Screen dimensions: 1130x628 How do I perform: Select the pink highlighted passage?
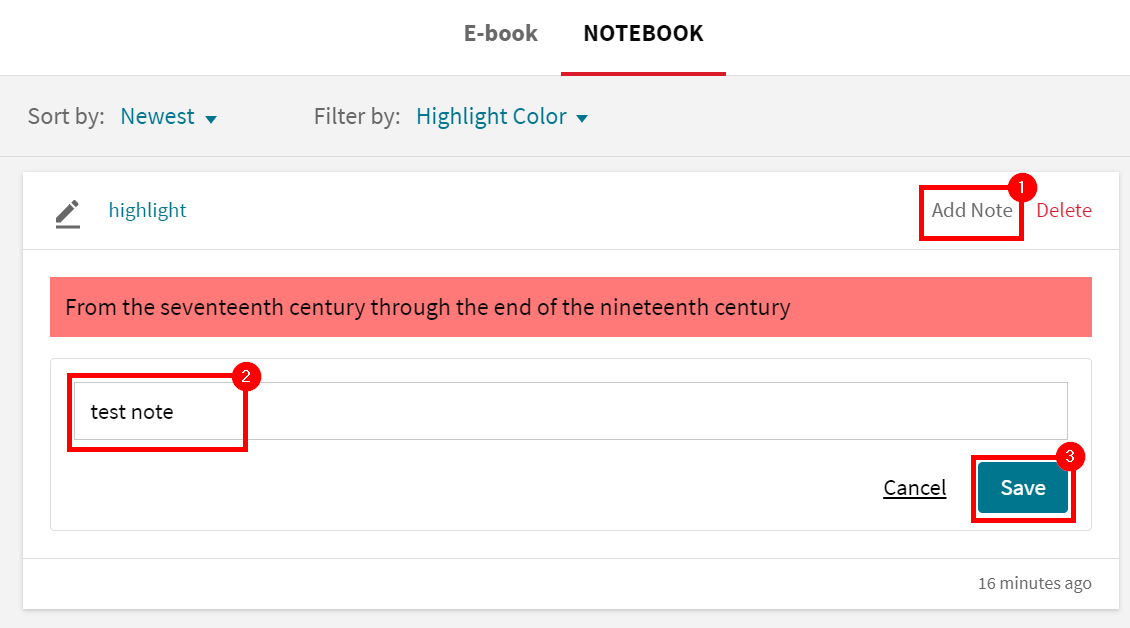(x=420, y=307)
